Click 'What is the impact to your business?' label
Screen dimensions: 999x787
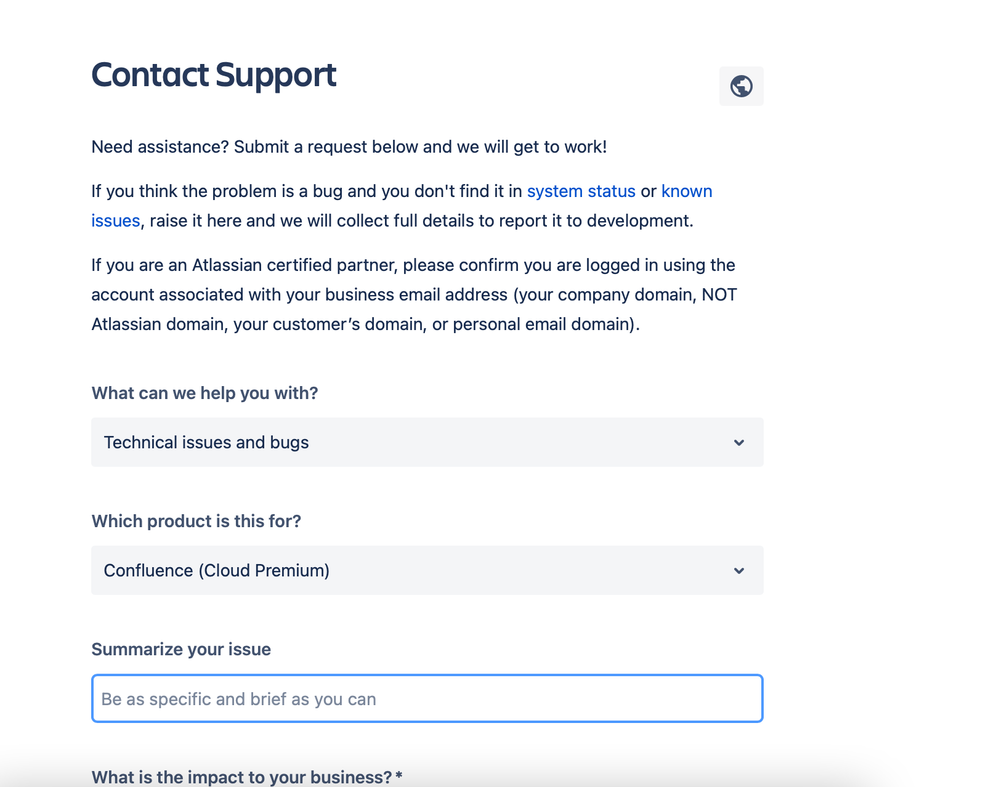(241, 777)
